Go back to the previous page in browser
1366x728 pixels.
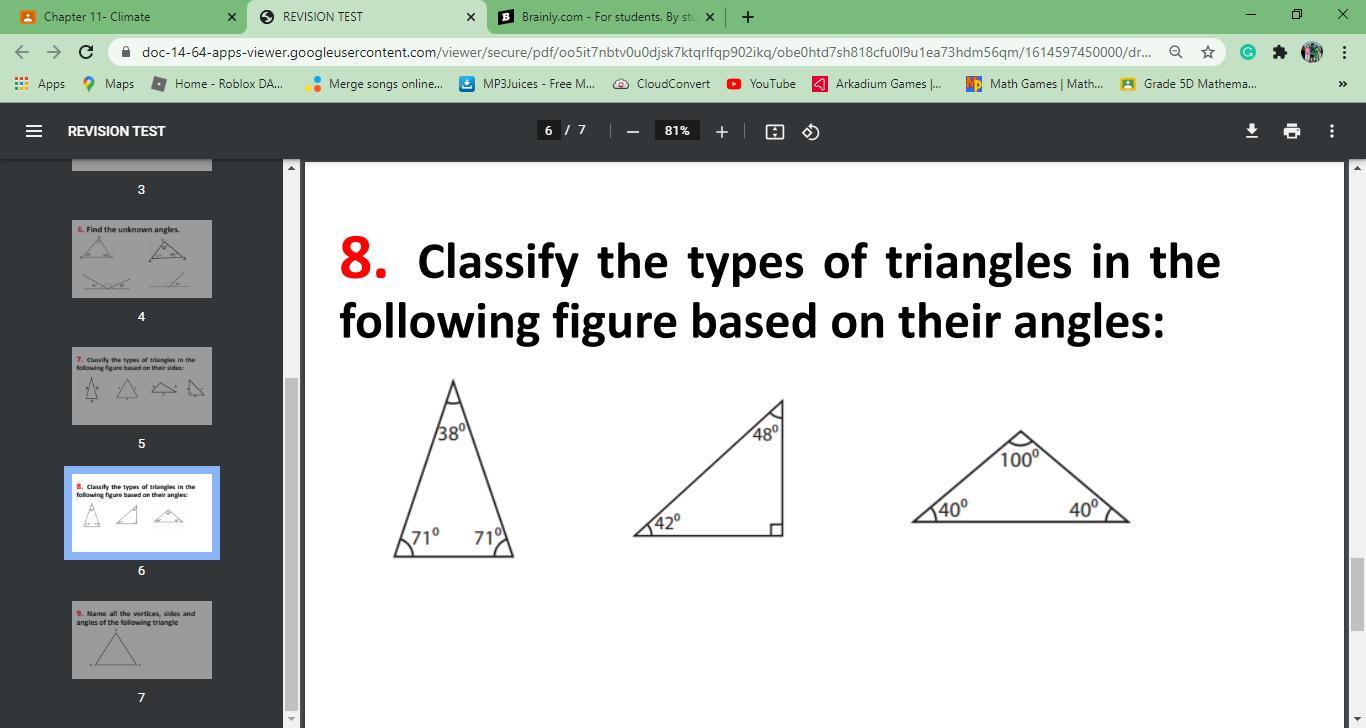[22, 52]
